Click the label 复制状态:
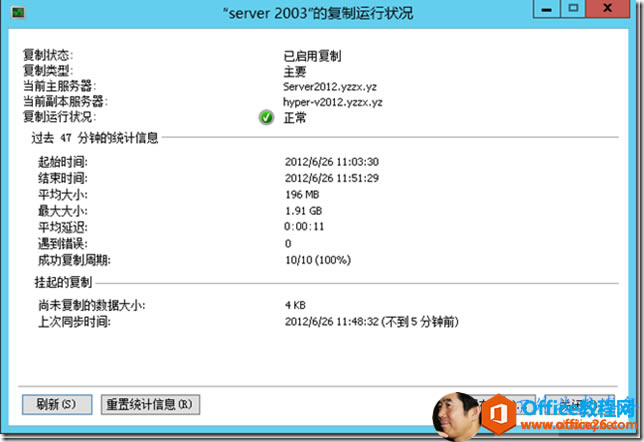The width and height of the screenshot is (644, 442). (x=48, y=55)
